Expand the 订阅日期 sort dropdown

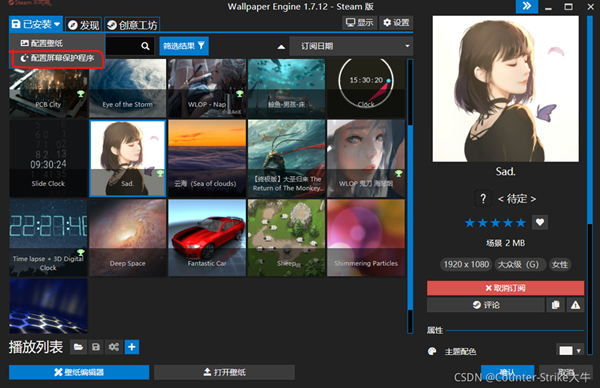click(x=351, y=46)
